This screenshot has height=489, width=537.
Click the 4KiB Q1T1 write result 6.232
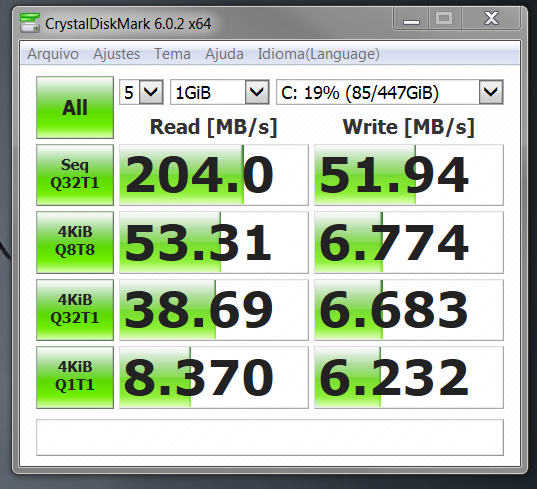[x=409, y=377]
